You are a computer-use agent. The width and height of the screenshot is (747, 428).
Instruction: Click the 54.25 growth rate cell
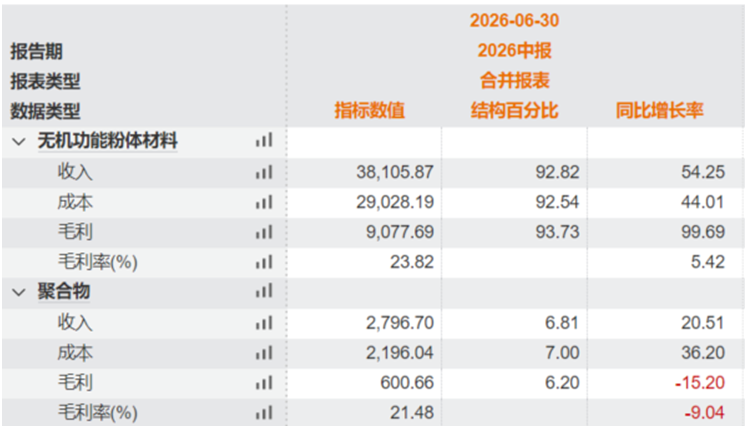[666, 172]
